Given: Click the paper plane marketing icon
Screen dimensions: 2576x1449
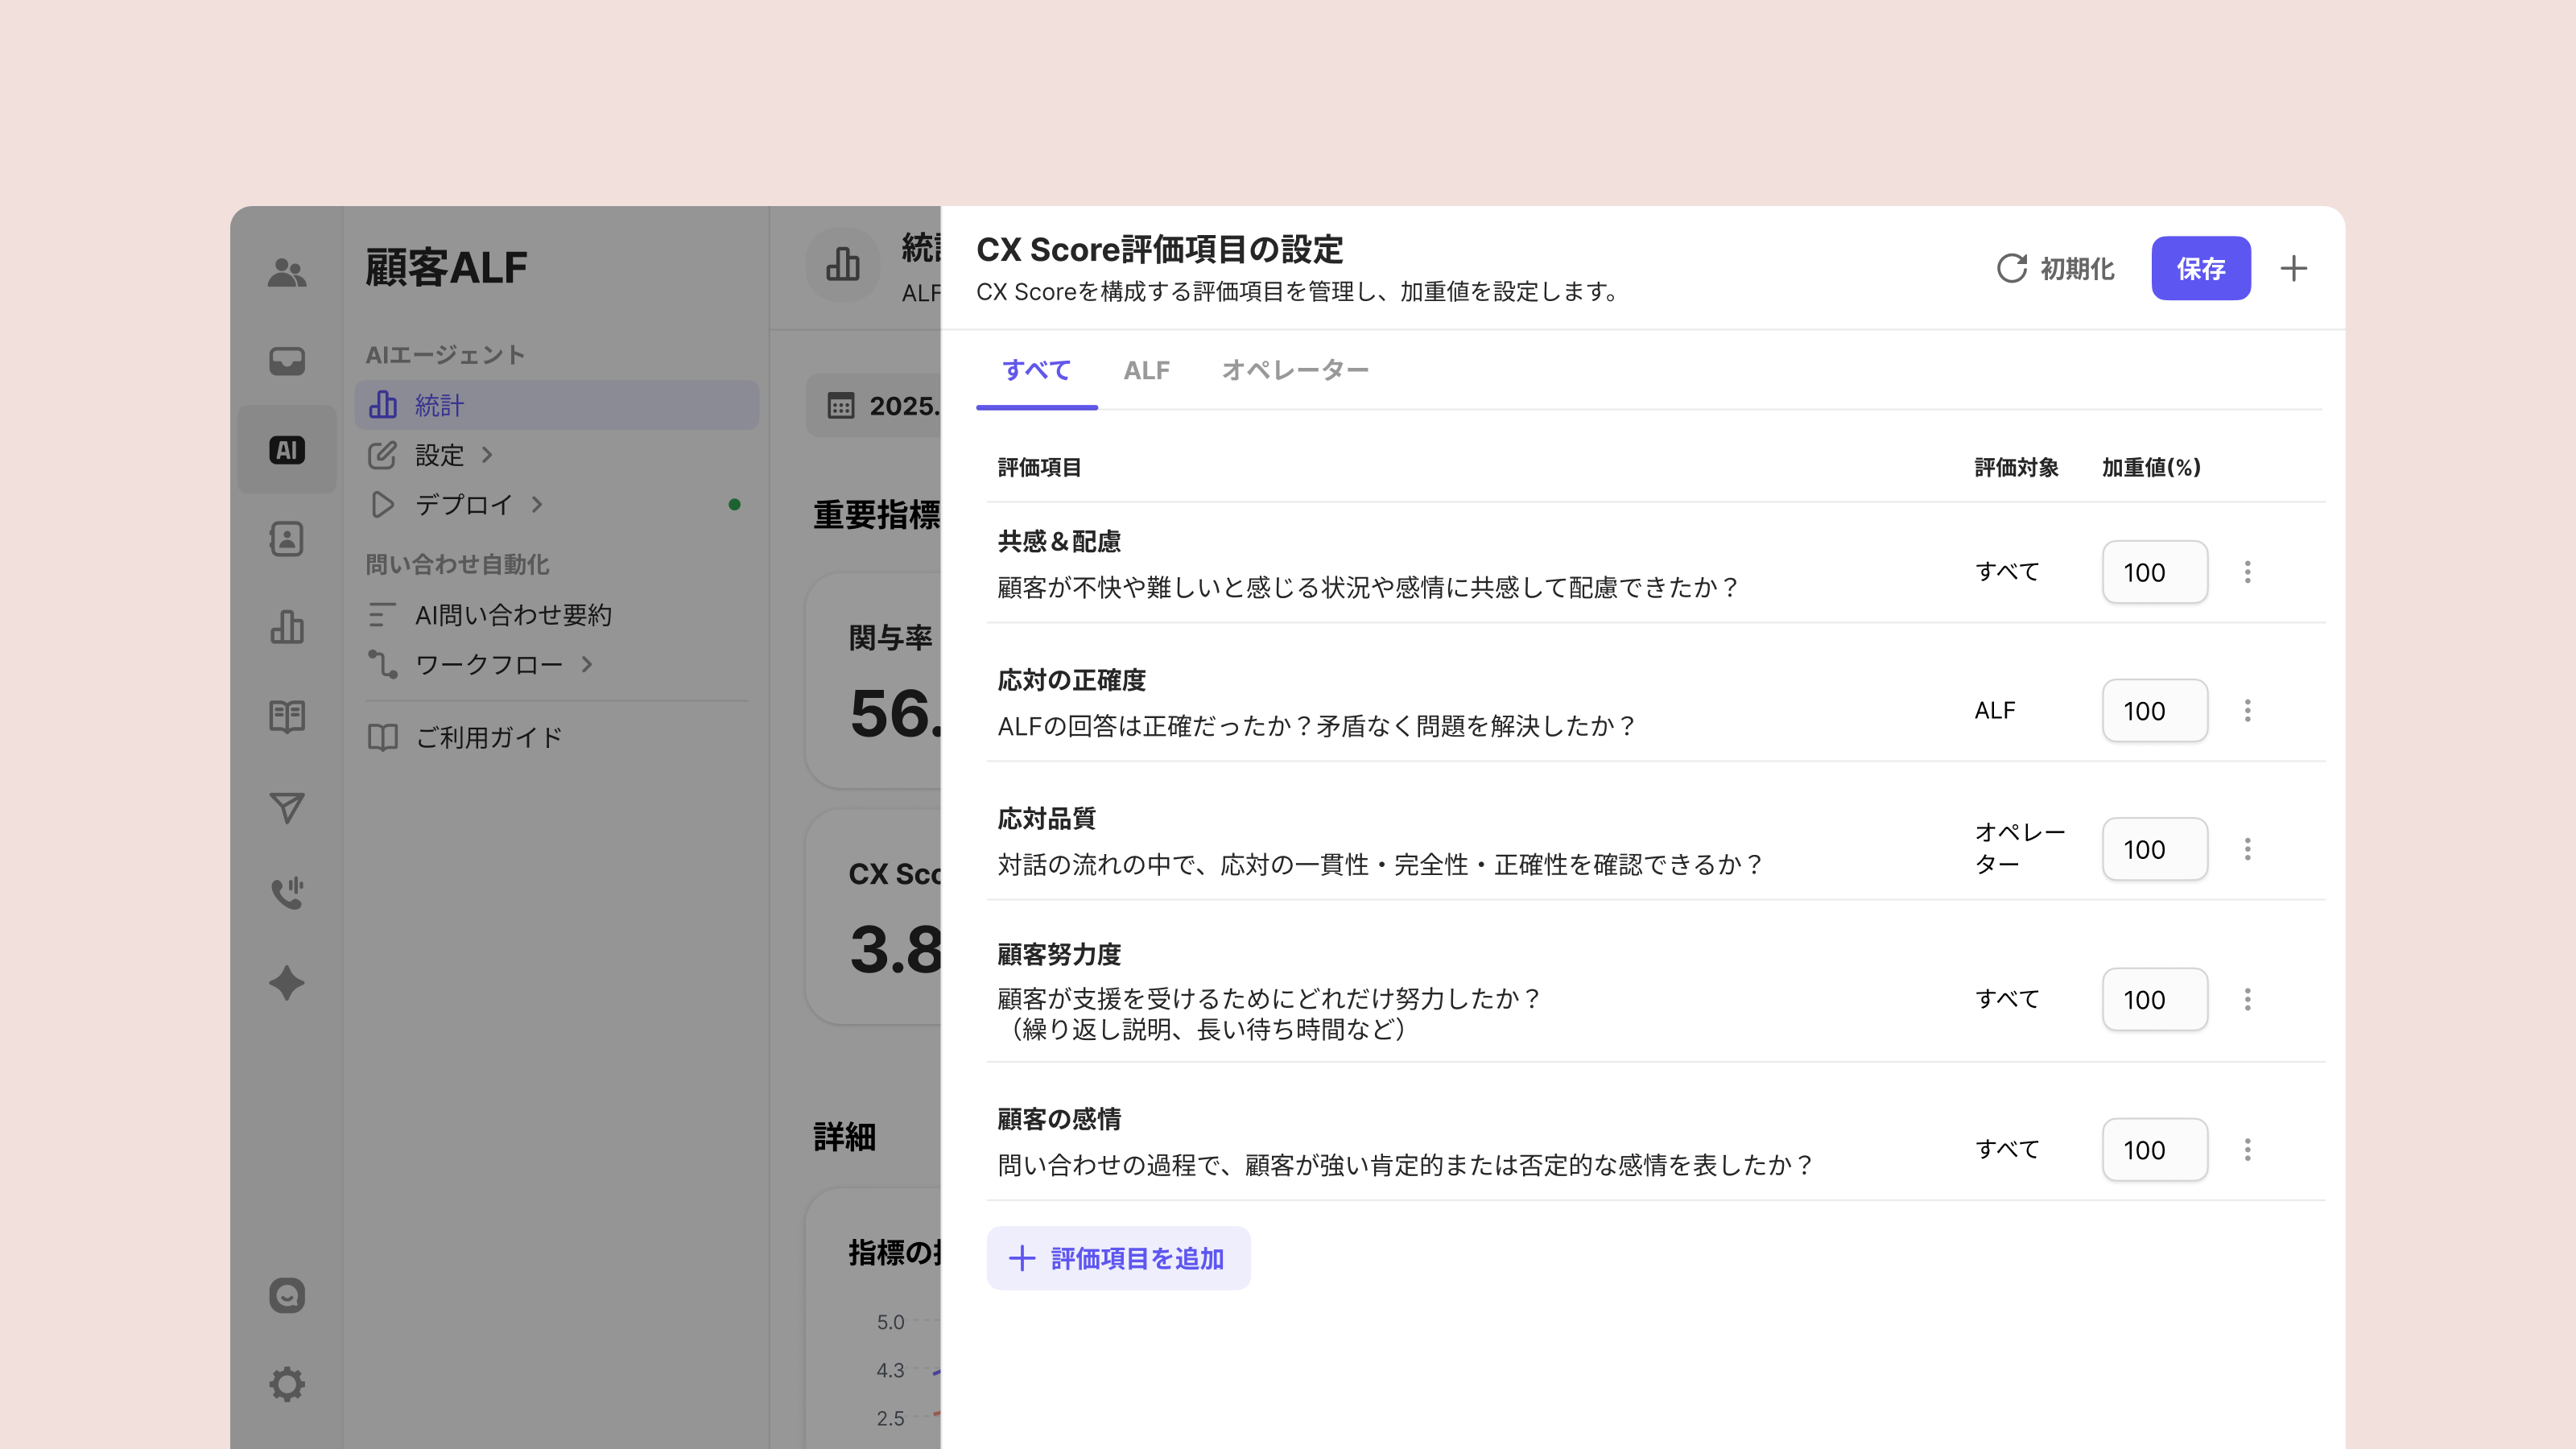Looking at the screenshot, I should (x=286, y=806).
